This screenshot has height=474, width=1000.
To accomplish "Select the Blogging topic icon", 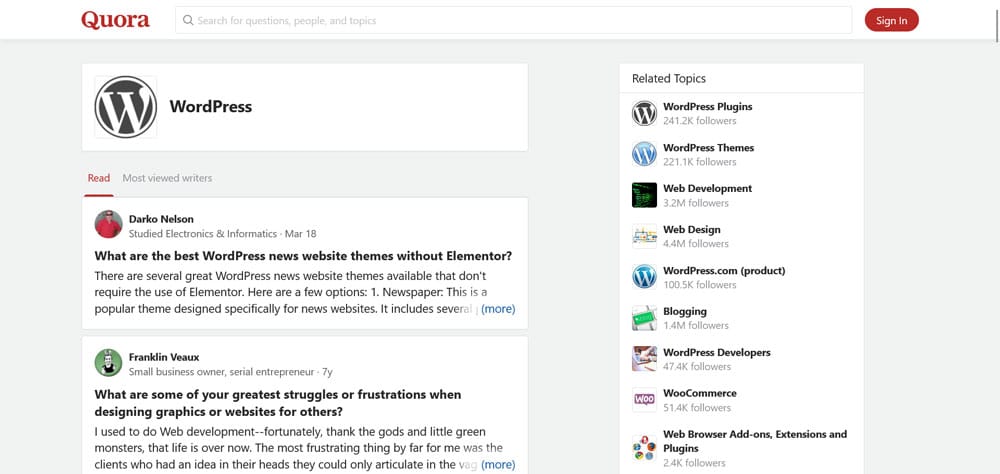I will tap(644, 318).
